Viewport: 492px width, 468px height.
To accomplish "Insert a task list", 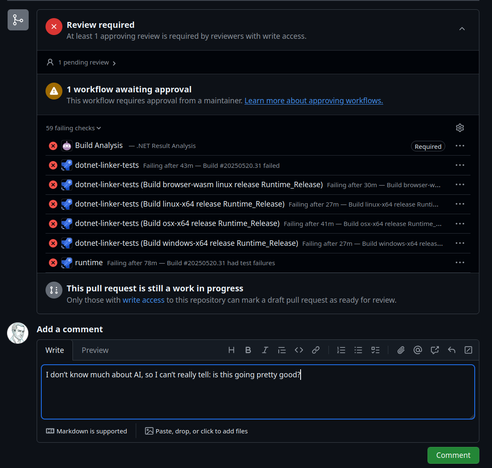I will [x=375, y=350].
